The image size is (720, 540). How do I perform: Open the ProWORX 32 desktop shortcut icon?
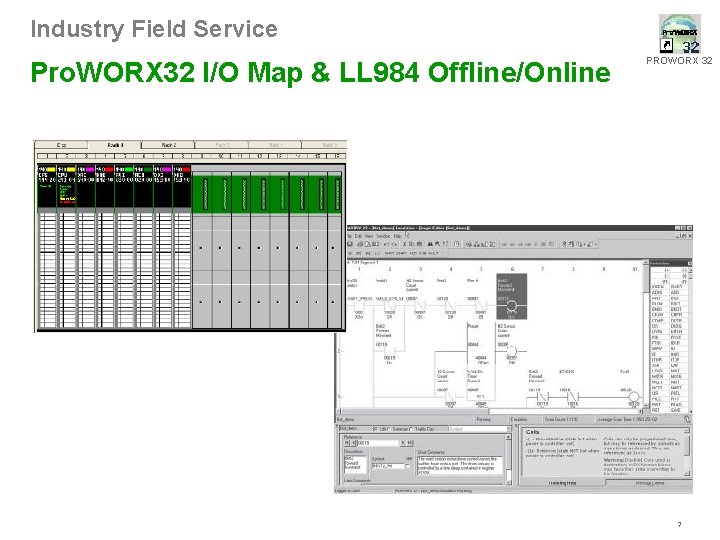click(679, 34)
